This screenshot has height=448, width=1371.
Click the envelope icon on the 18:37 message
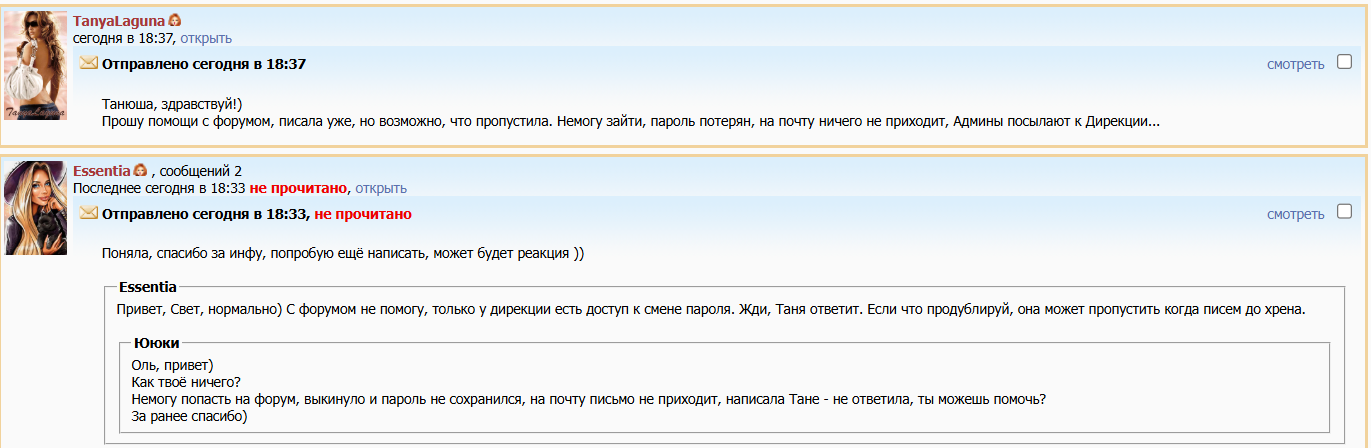click(89, 63)
